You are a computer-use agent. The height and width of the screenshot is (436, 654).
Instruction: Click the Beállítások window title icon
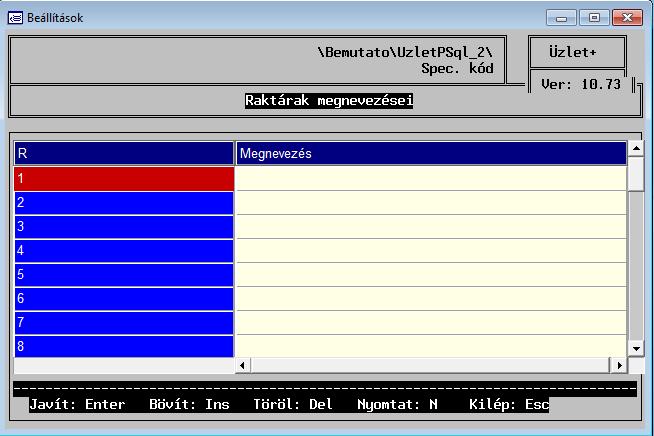(15, 18)
